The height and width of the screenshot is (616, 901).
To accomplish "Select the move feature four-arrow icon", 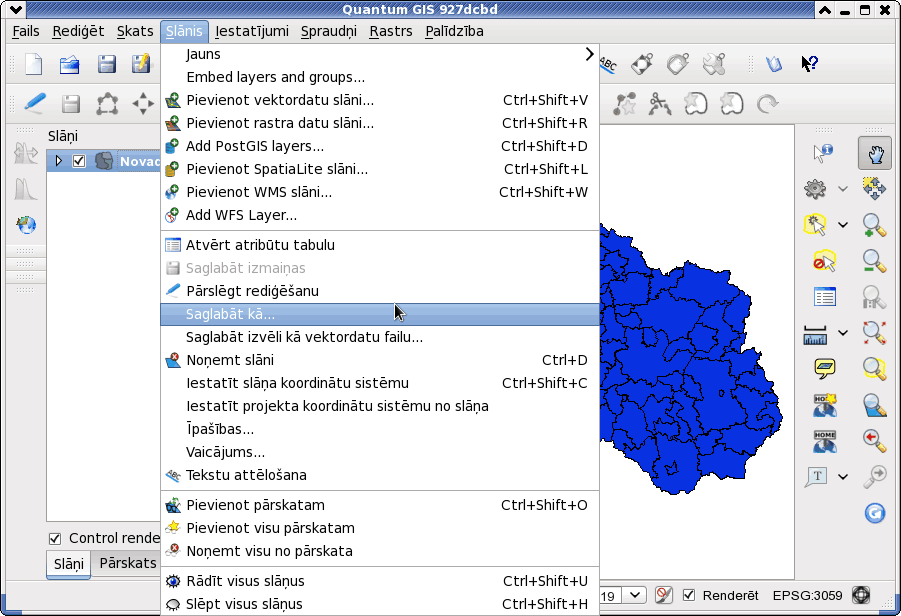I will coord(143,104).
